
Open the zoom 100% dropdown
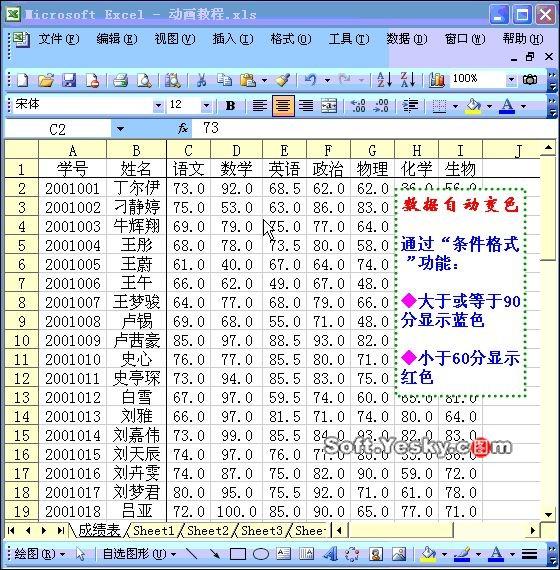511,79
